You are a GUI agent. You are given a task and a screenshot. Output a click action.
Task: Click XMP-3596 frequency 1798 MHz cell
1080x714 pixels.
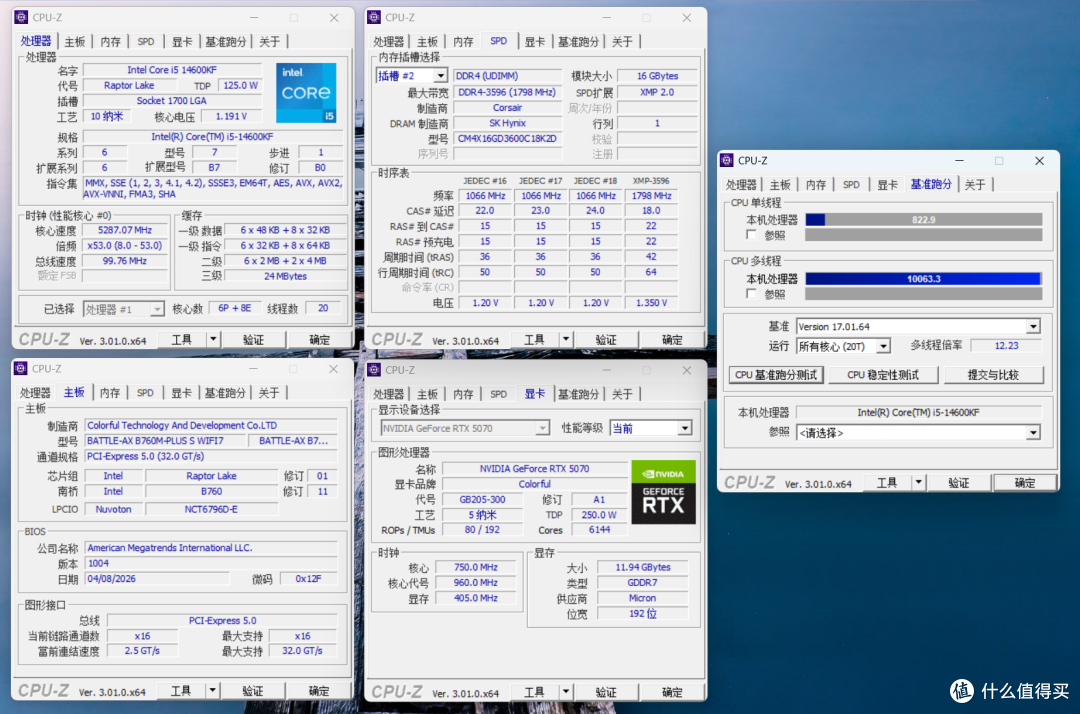[652, 196]
